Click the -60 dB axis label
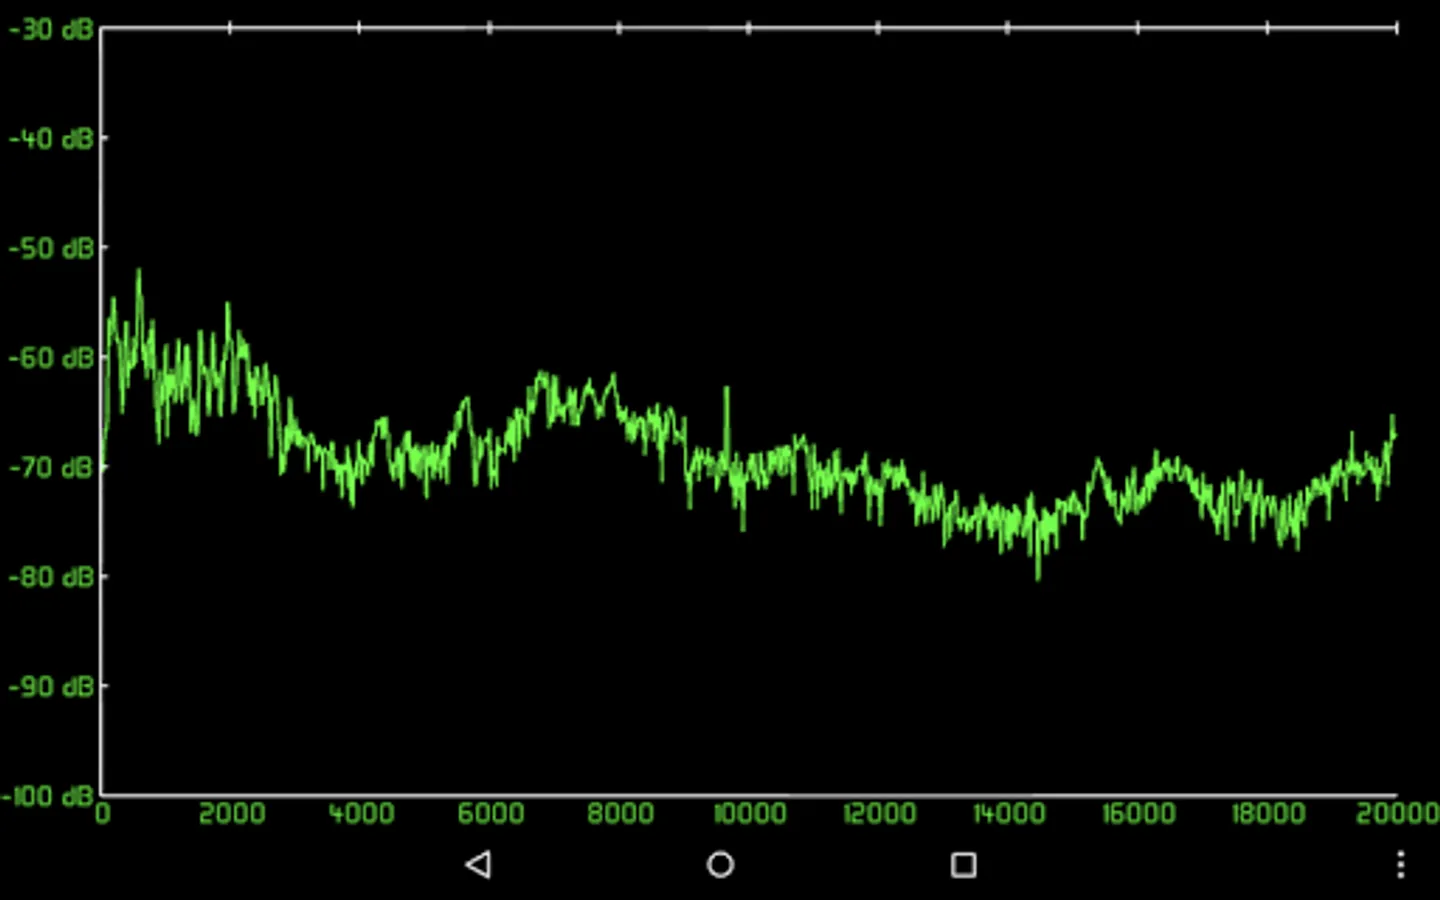 [50, 357]
